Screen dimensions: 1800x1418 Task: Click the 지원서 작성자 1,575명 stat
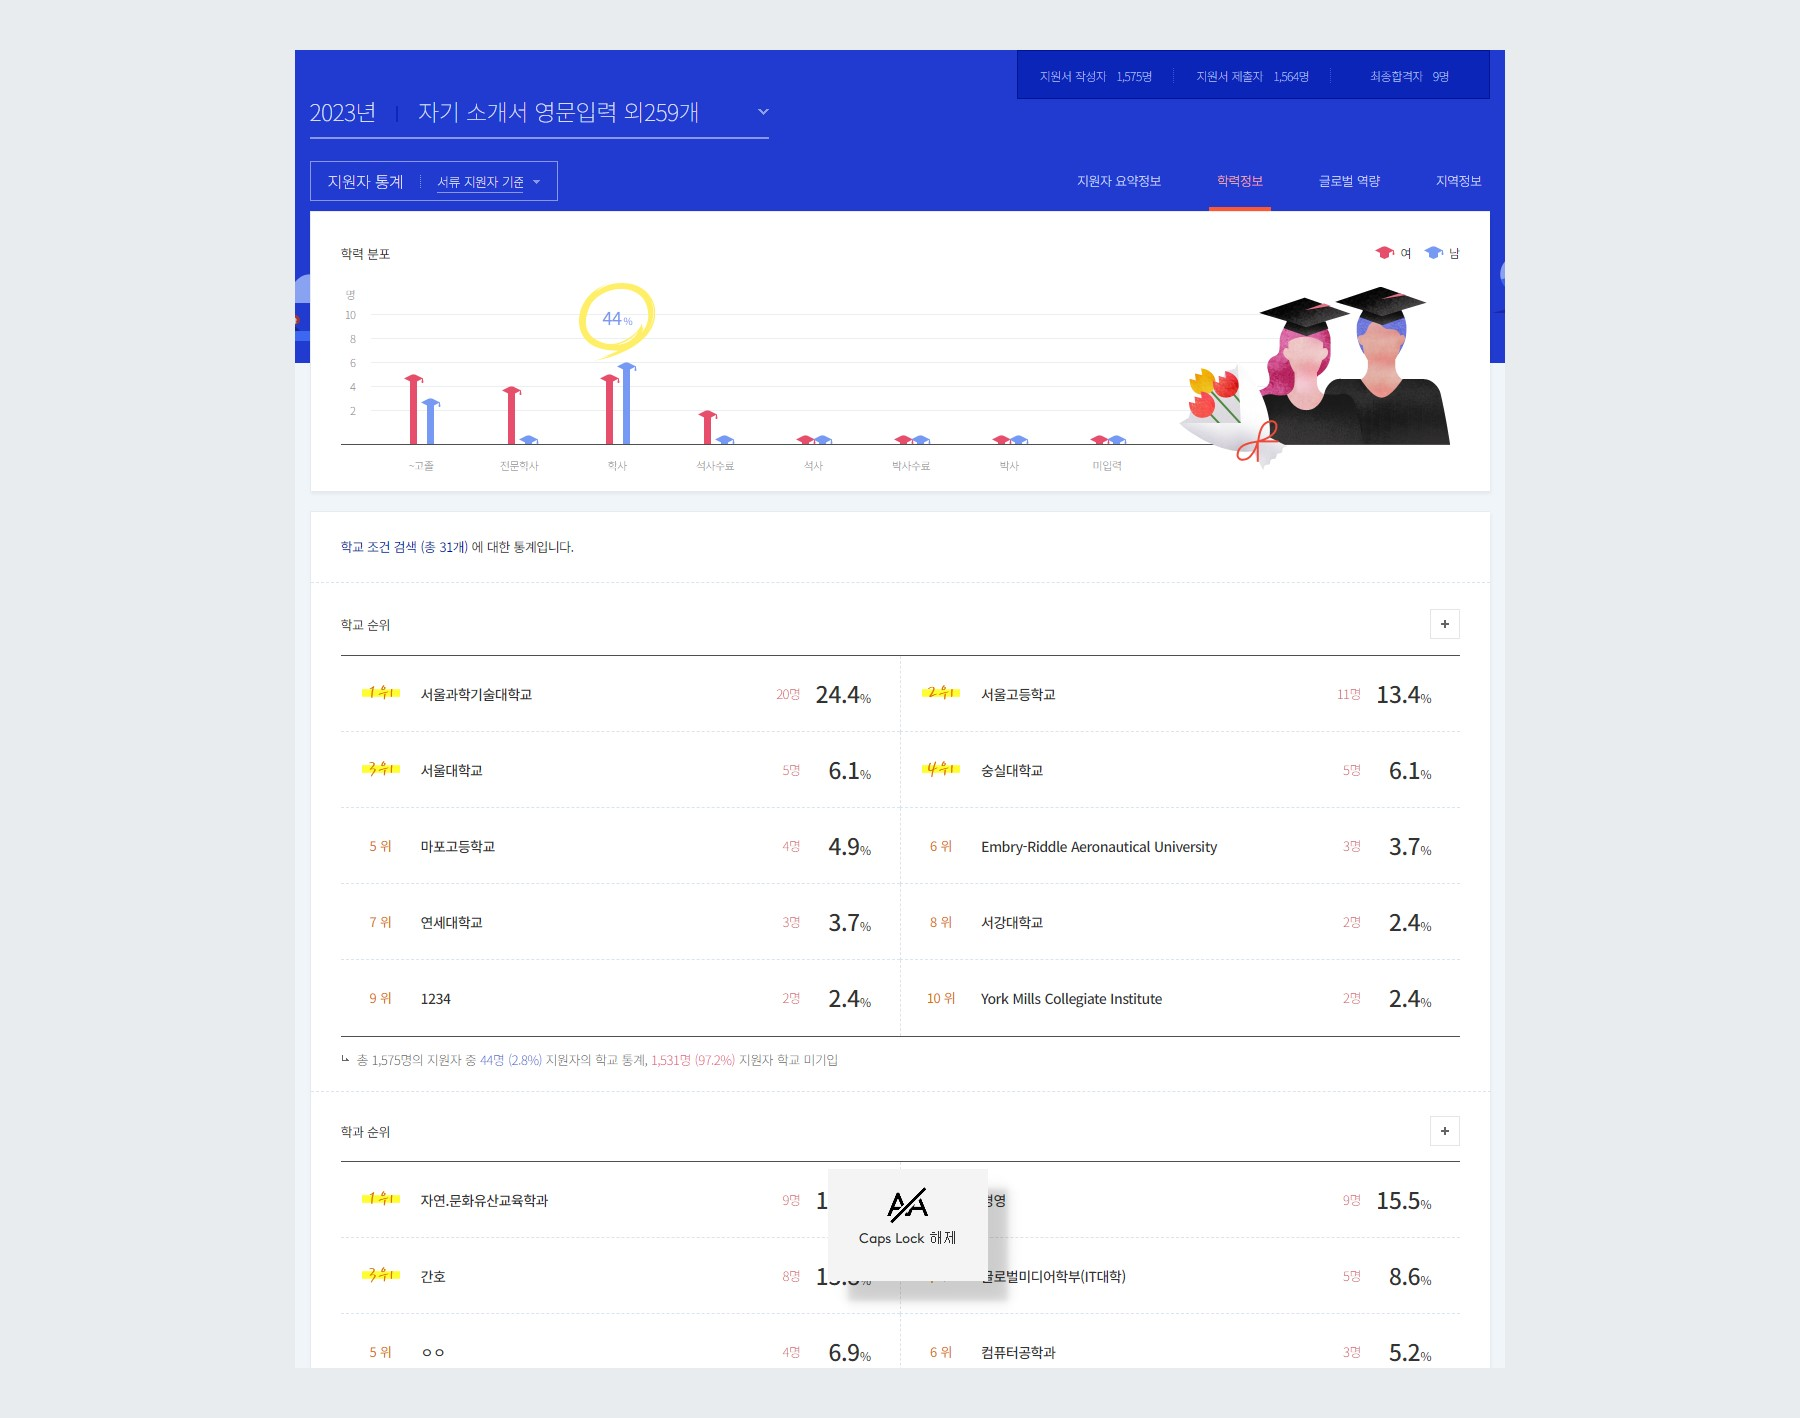pyautogui.click(x=1096, y=76)
